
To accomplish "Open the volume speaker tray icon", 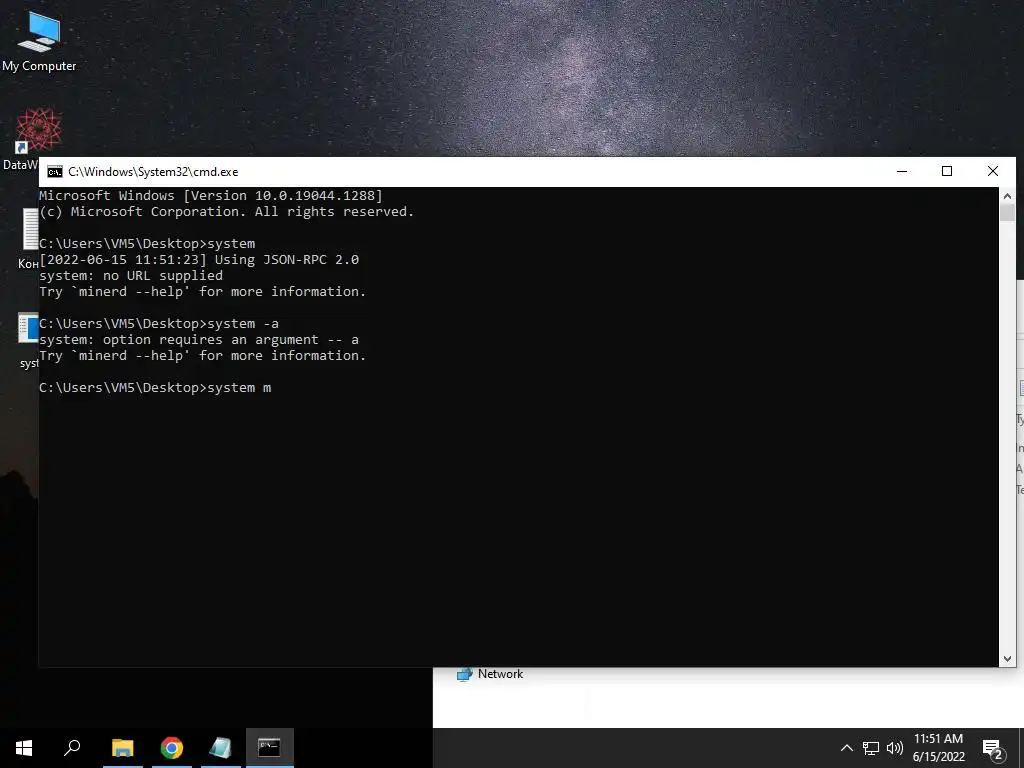I will coord(895,748).
